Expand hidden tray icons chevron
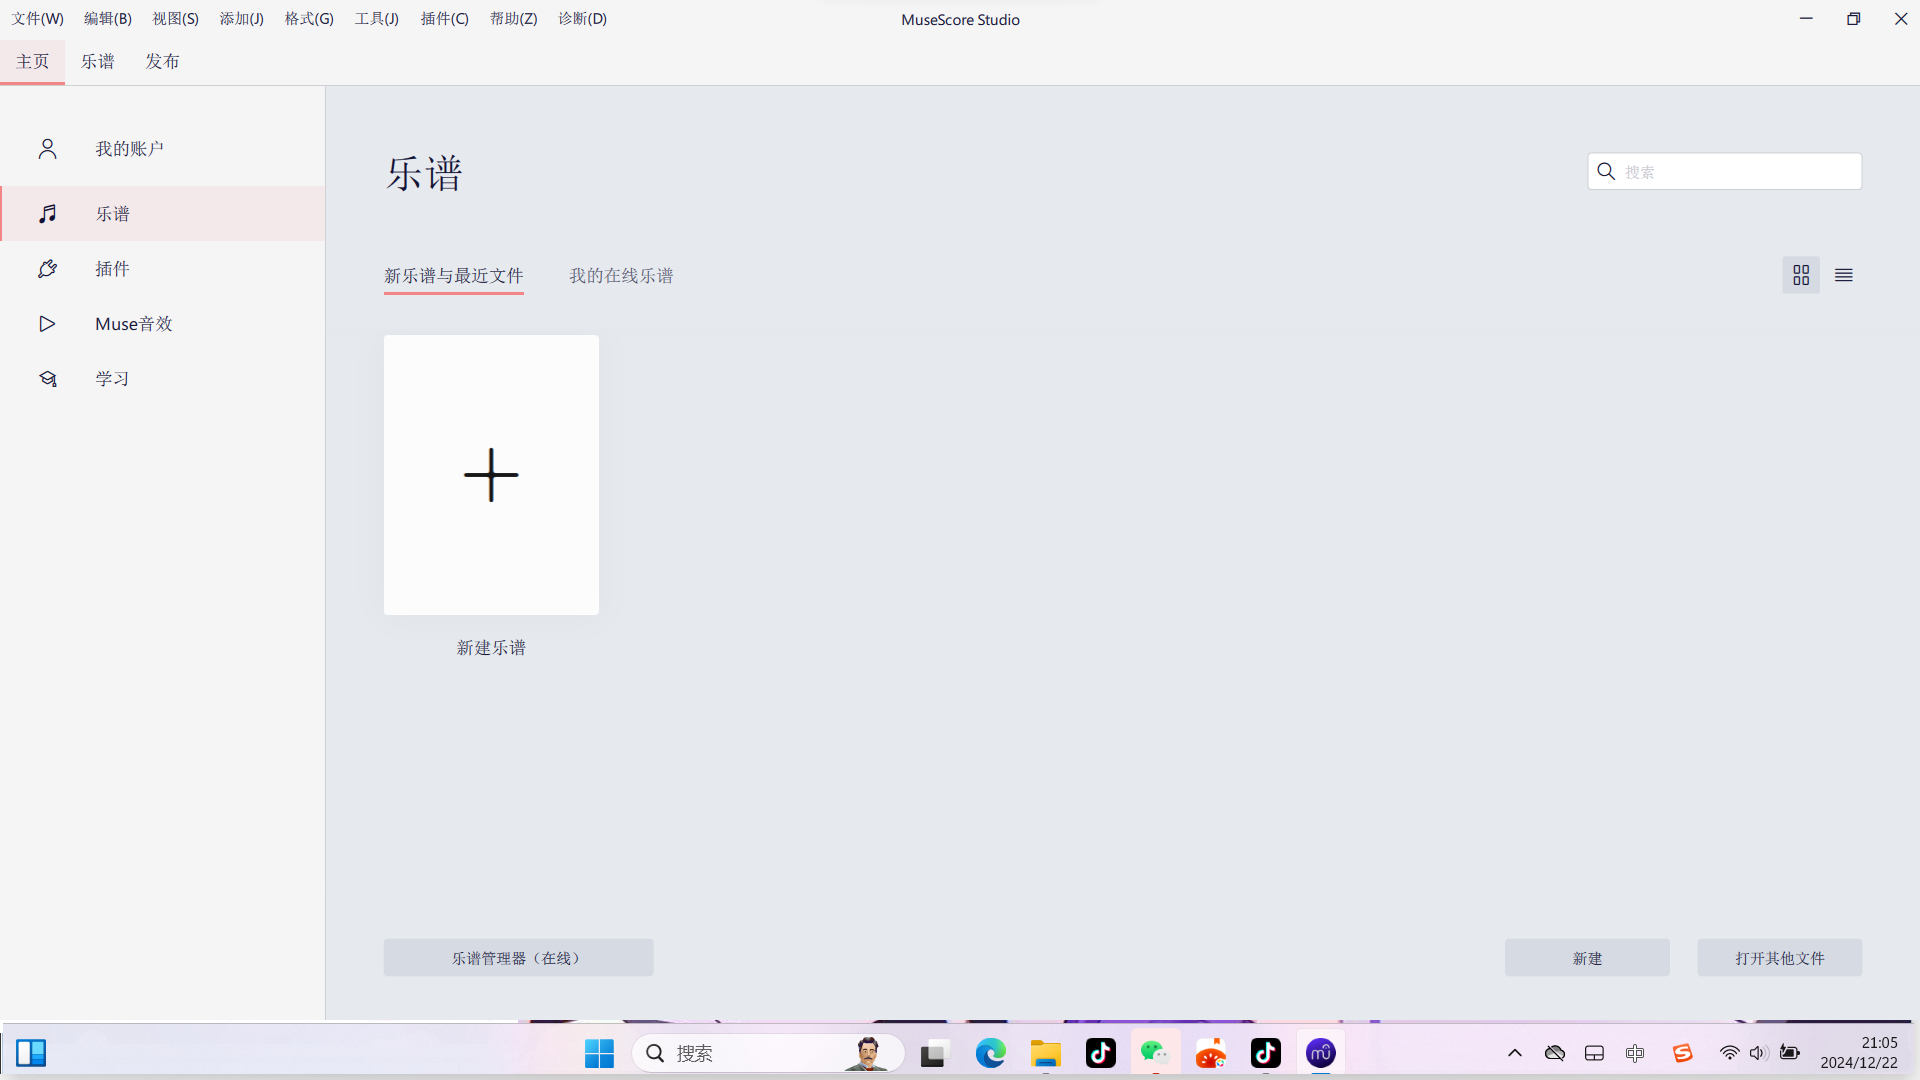Viewport: 1920px width, 1080px height. [x=1515, y=1053]
